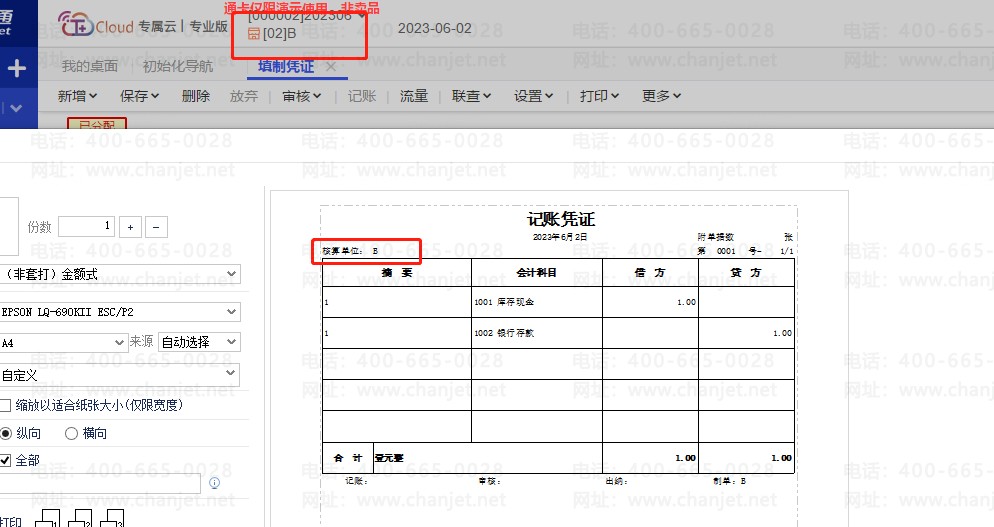Screen dimensions: 994x527
Task: Select the 横向 landscape radio button
Action: pyautogui.click(x=71, y=433)
